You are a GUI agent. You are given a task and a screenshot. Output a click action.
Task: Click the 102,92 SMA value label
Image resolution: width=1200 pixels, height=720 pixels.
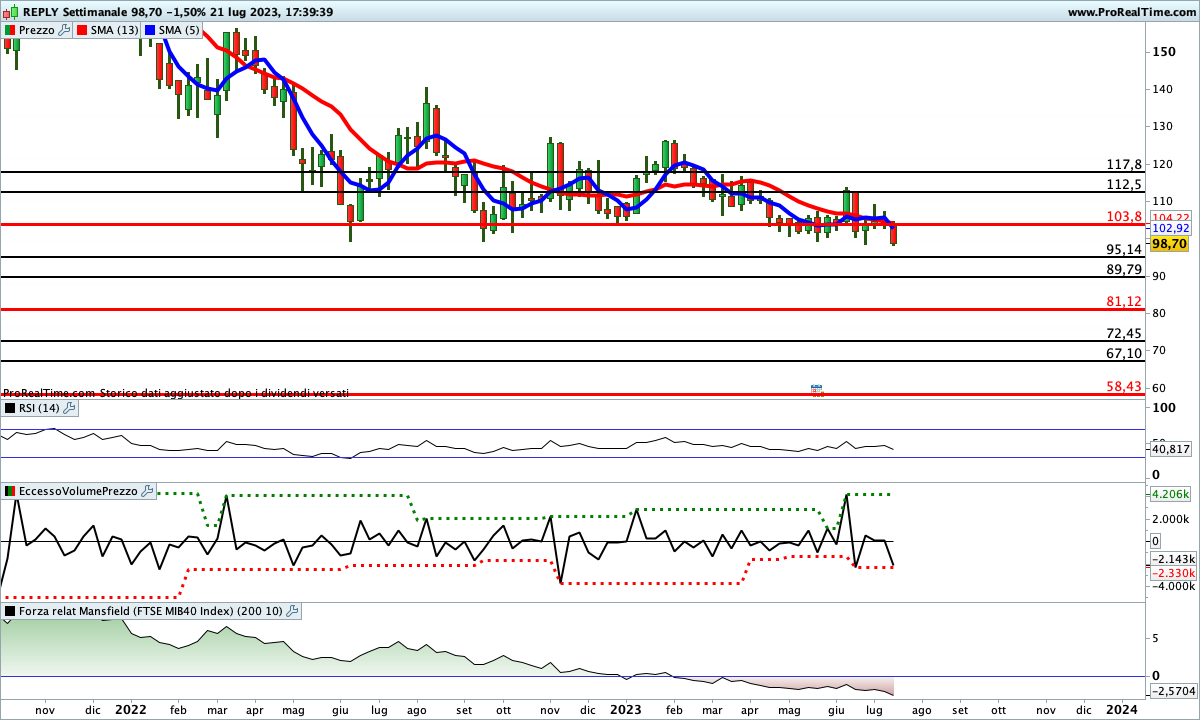pyautogui.click(x=1171, y=228)
